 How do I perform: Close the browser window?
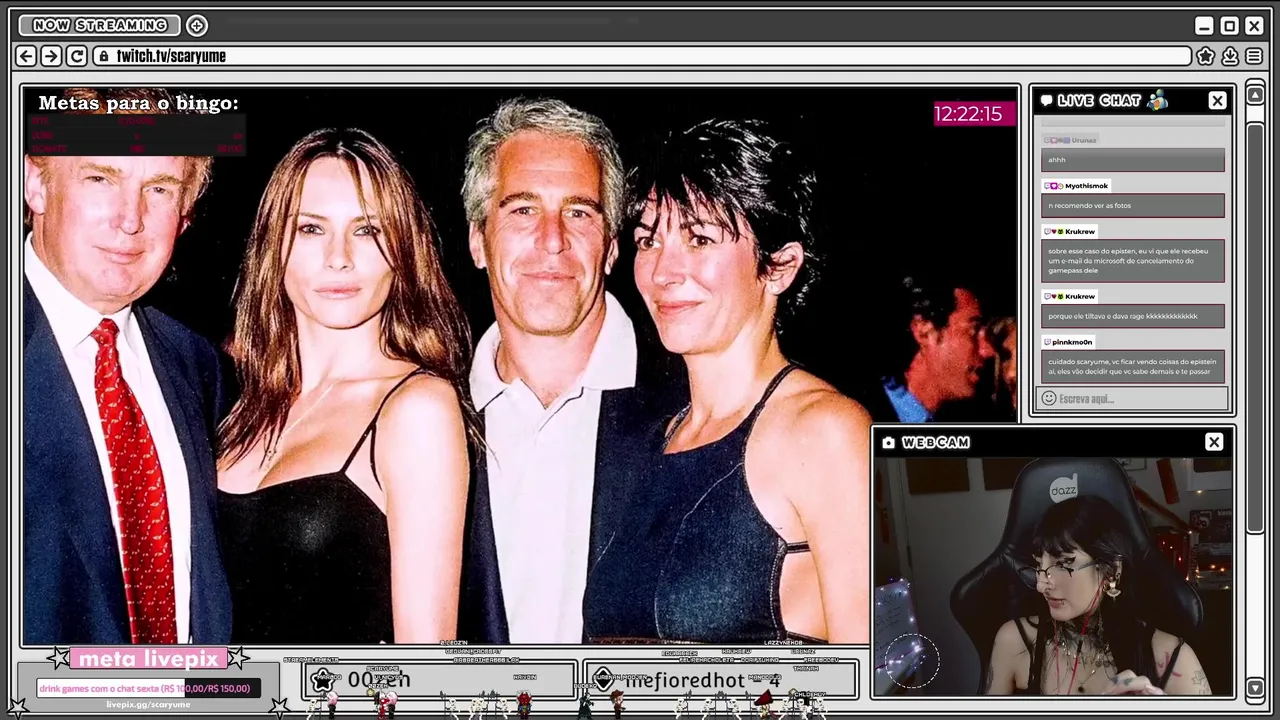click(1254, 26)
